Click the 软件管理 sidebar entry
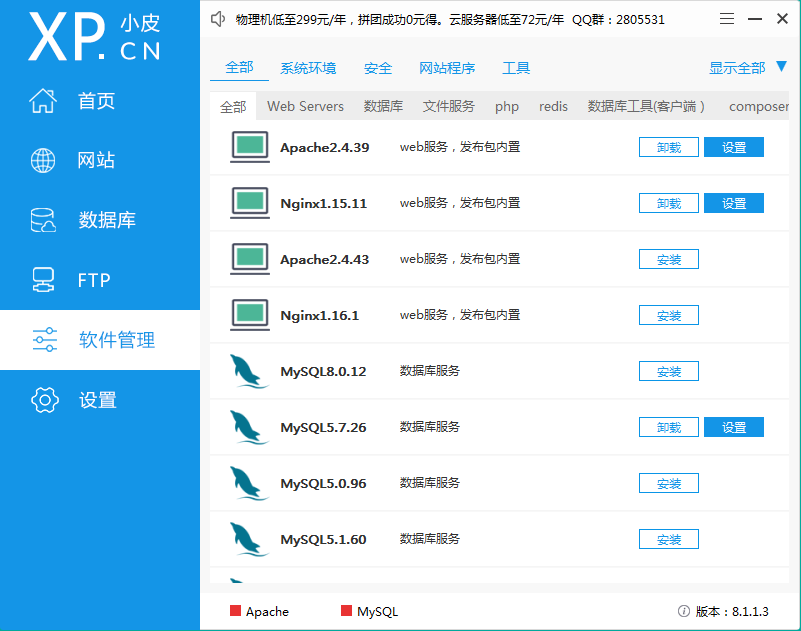The height and width of the screenshot is (631, 801). [116, 340]
